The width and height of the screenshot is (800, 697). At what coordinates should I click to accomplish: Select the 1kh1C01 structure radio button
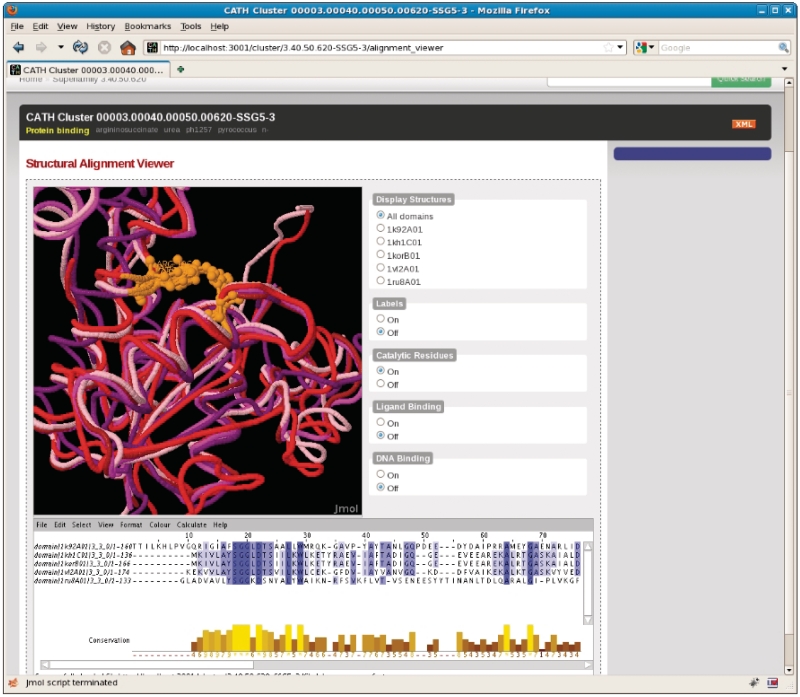click(381, 241)
